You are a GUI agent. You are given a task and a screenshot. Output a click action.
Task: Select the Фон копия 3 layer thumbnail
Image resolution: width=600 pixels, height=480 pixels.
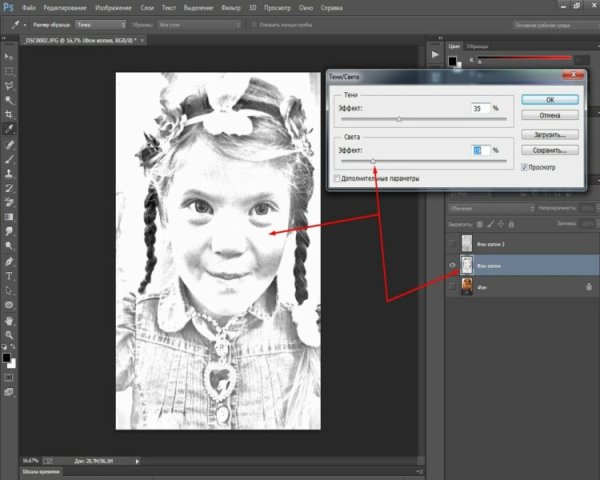tap(467, 243)
